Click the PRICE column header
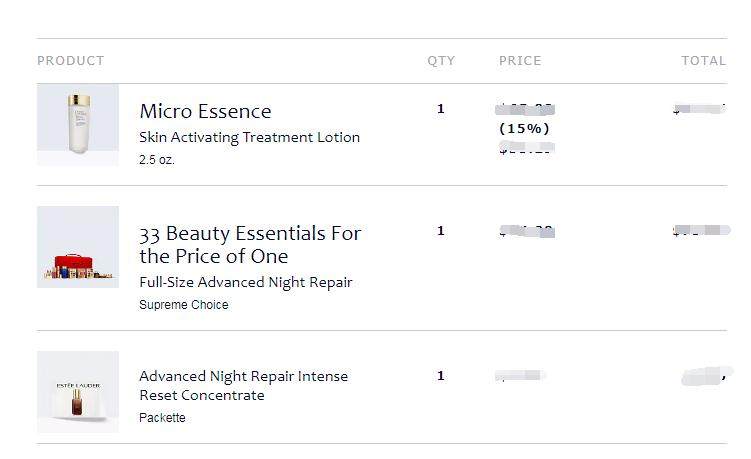Image resolution: width=751 pixels, height=459 pixels. click(x=520, y=61)
